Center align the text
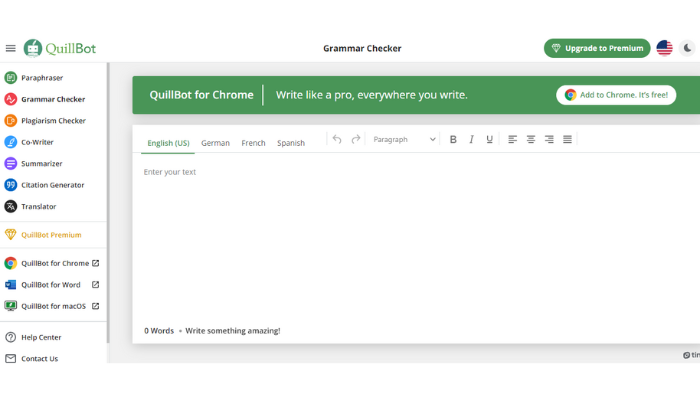The width and height of the screenshot is (700, 400). [531, 139]
